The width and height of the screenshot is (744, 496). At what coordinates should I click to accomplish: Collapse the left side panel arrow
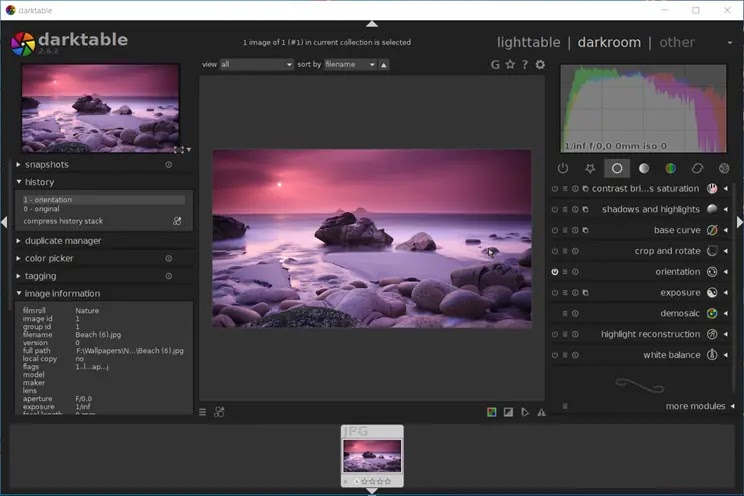point(4,222)
